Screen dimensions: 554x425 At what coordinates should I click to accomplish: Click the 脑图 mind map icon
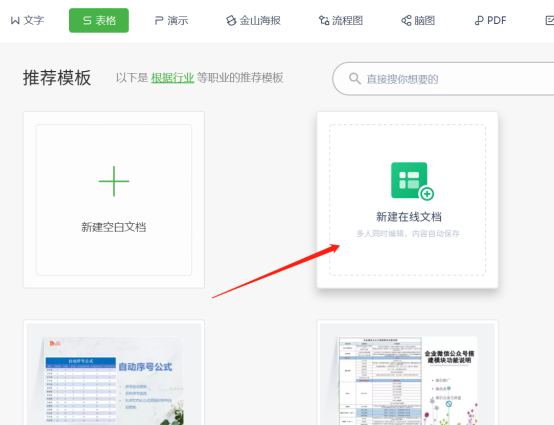[x=406, y=20]
